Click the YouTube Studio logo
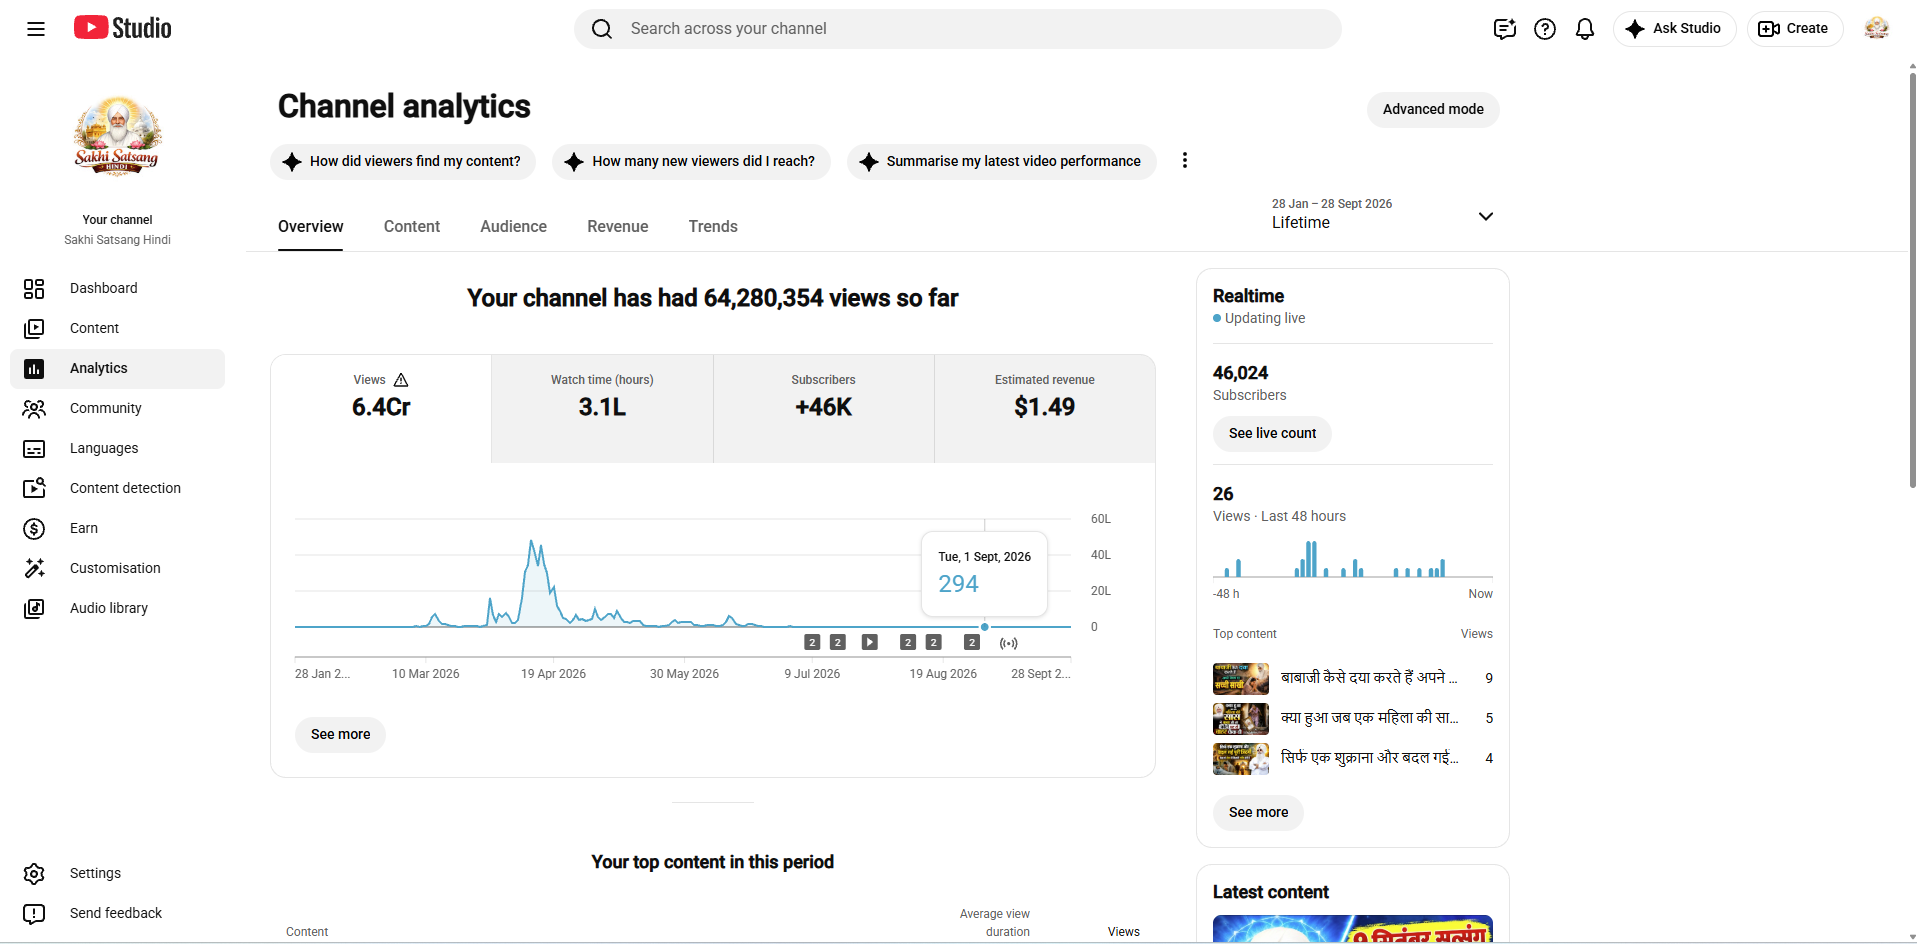 click(122, 28)
